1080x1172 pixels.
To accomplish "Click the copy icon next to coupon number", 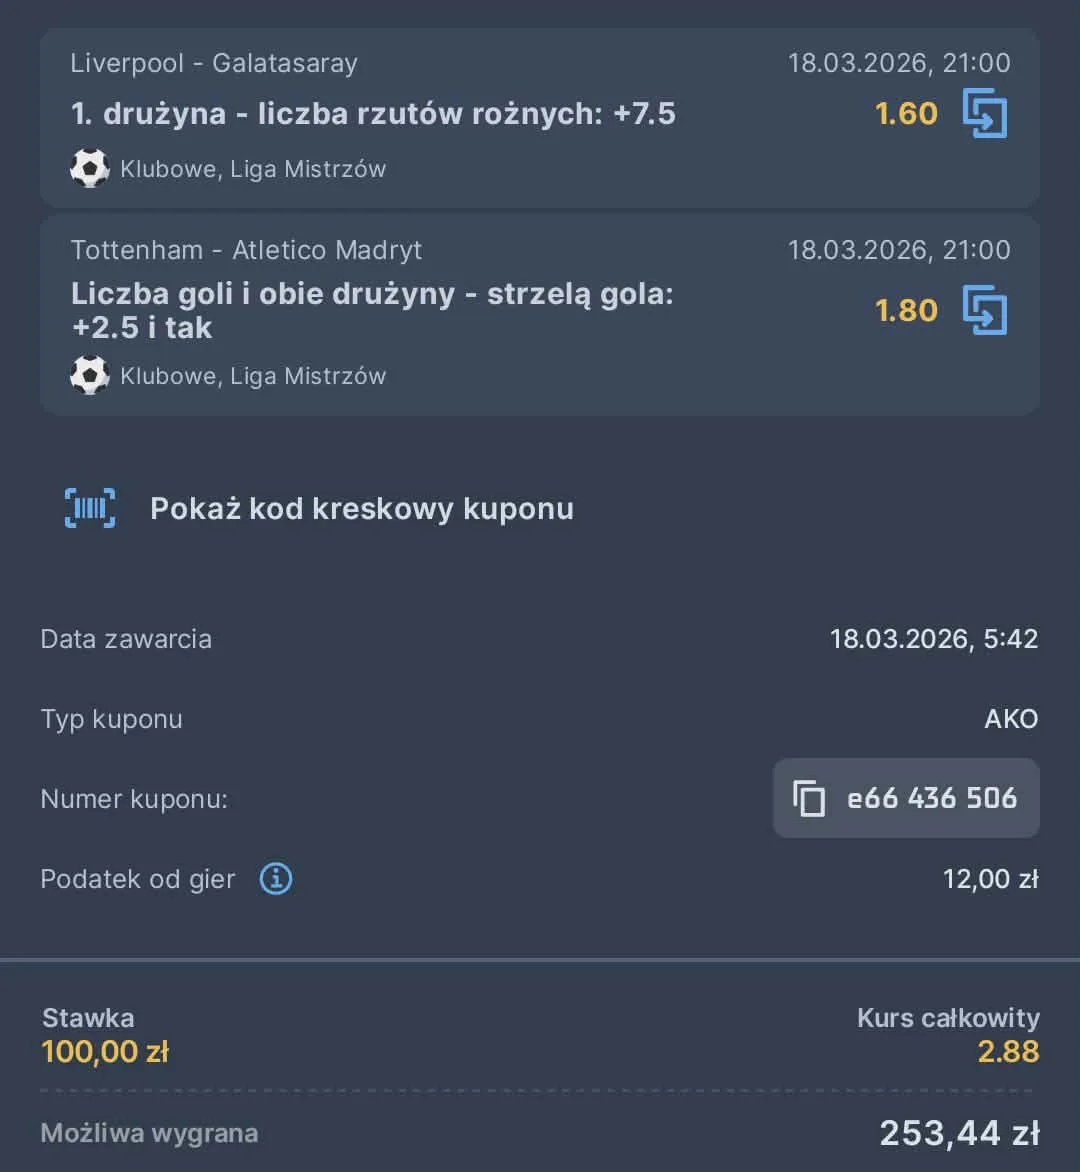I will (806, 798).
